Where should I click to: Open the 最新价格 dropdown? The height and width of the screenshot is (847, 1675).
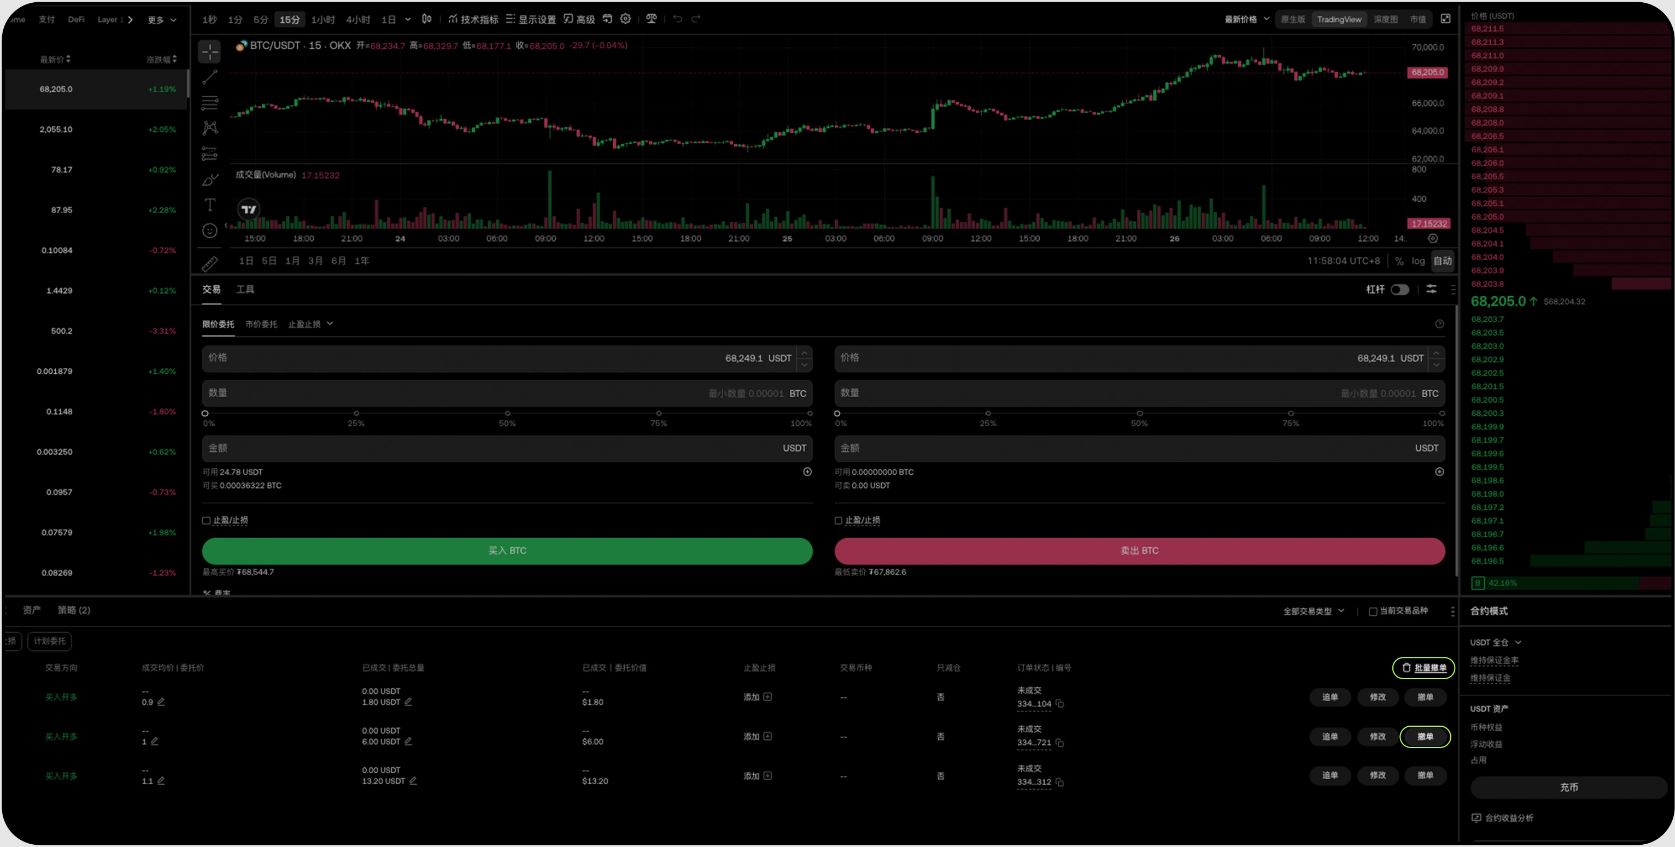click(x=1247, y=19)
